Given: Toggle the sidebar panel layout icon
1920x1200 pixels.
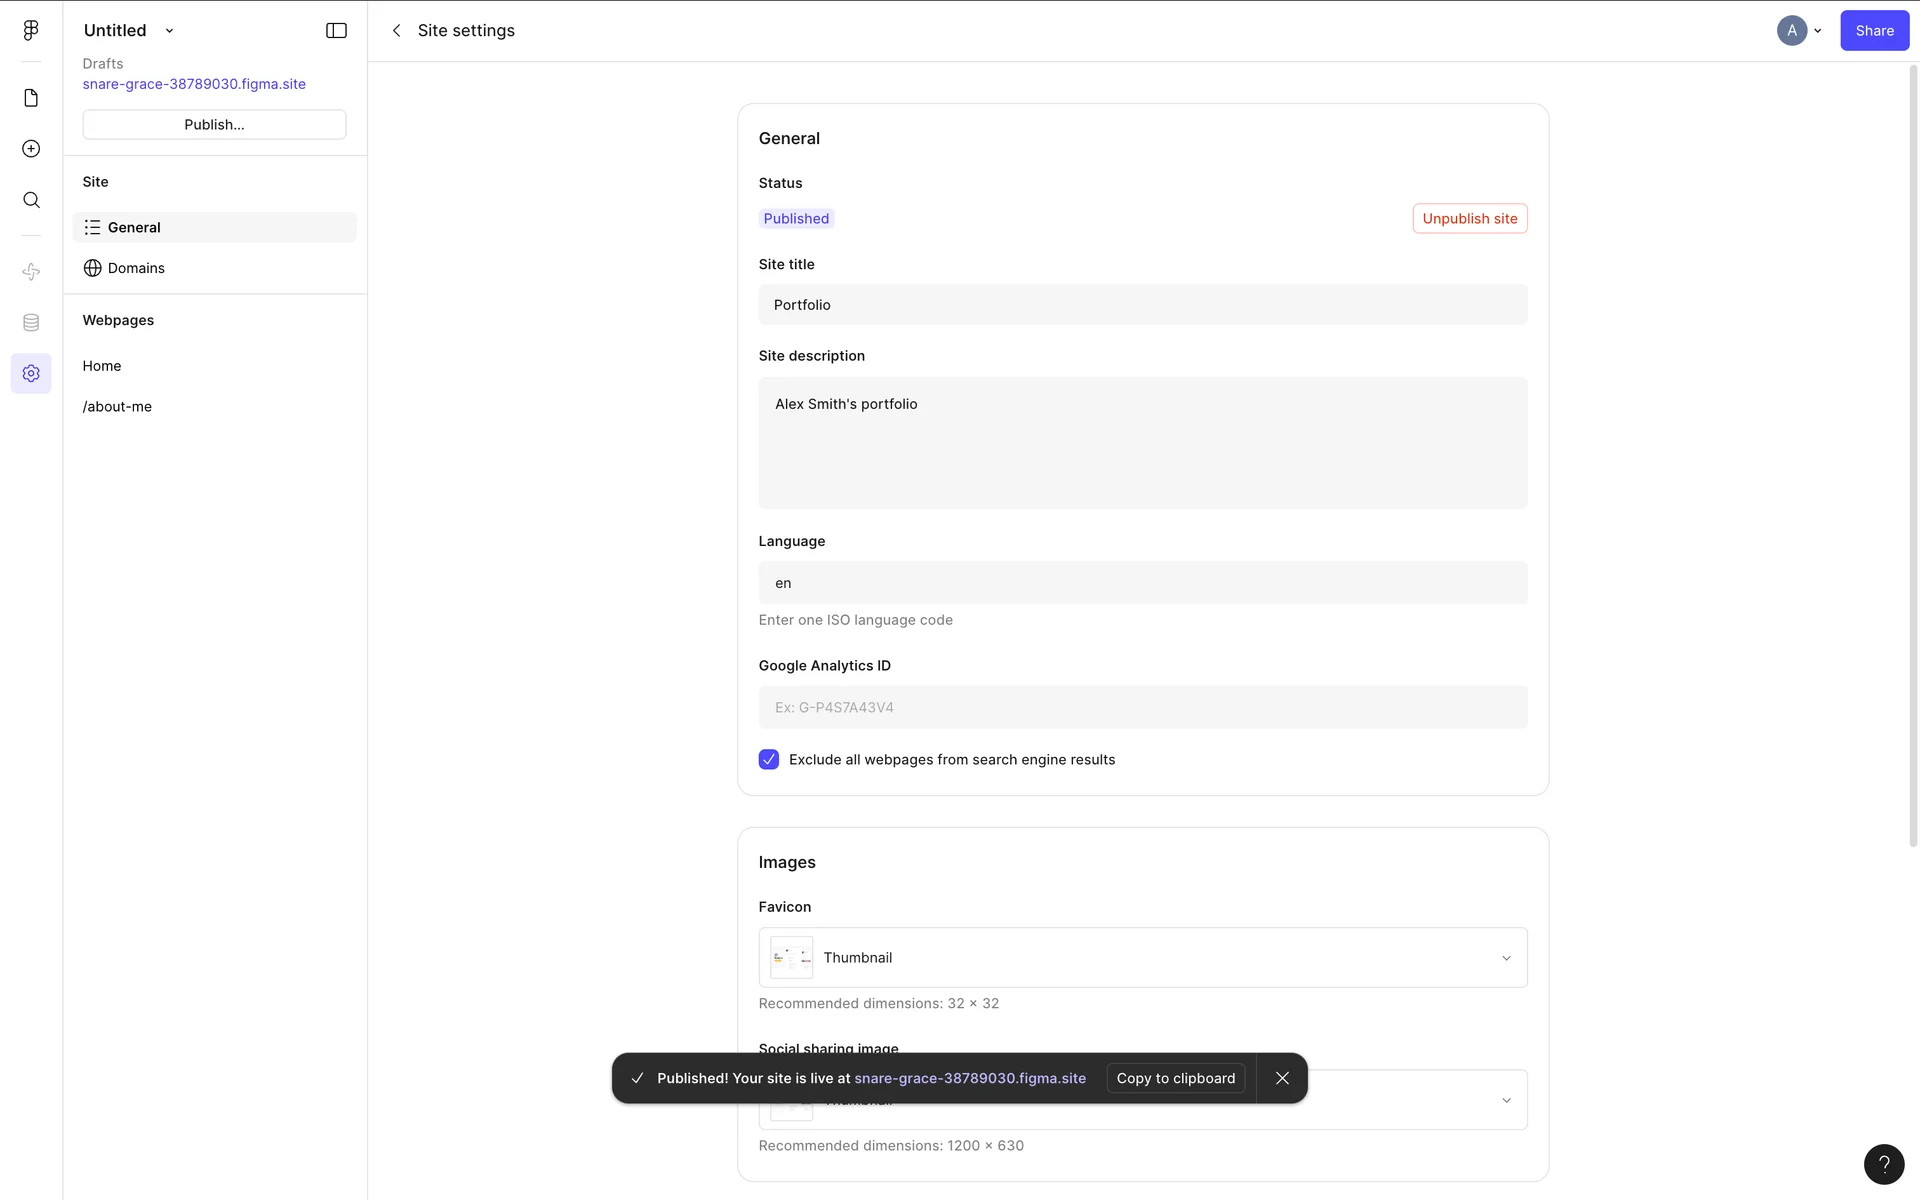Looking at the screenshot, I should pos(336,31).
